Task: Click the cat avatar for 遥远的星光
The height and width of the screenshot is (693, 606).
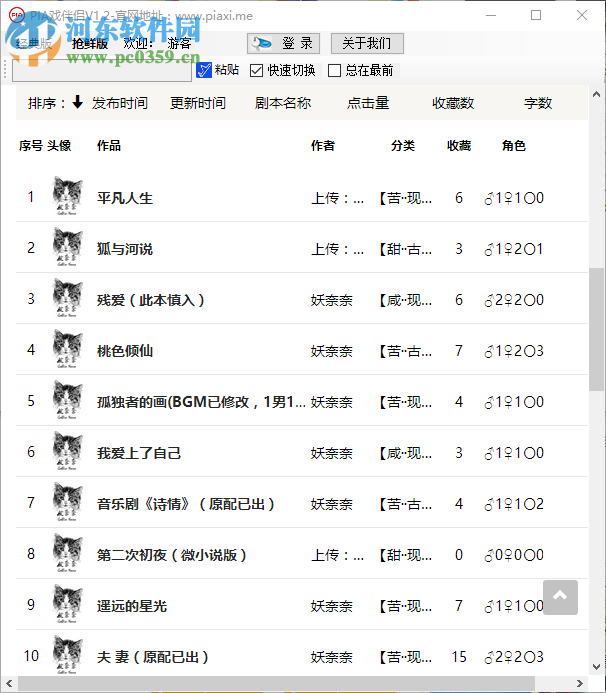Action: pos(67,604)
